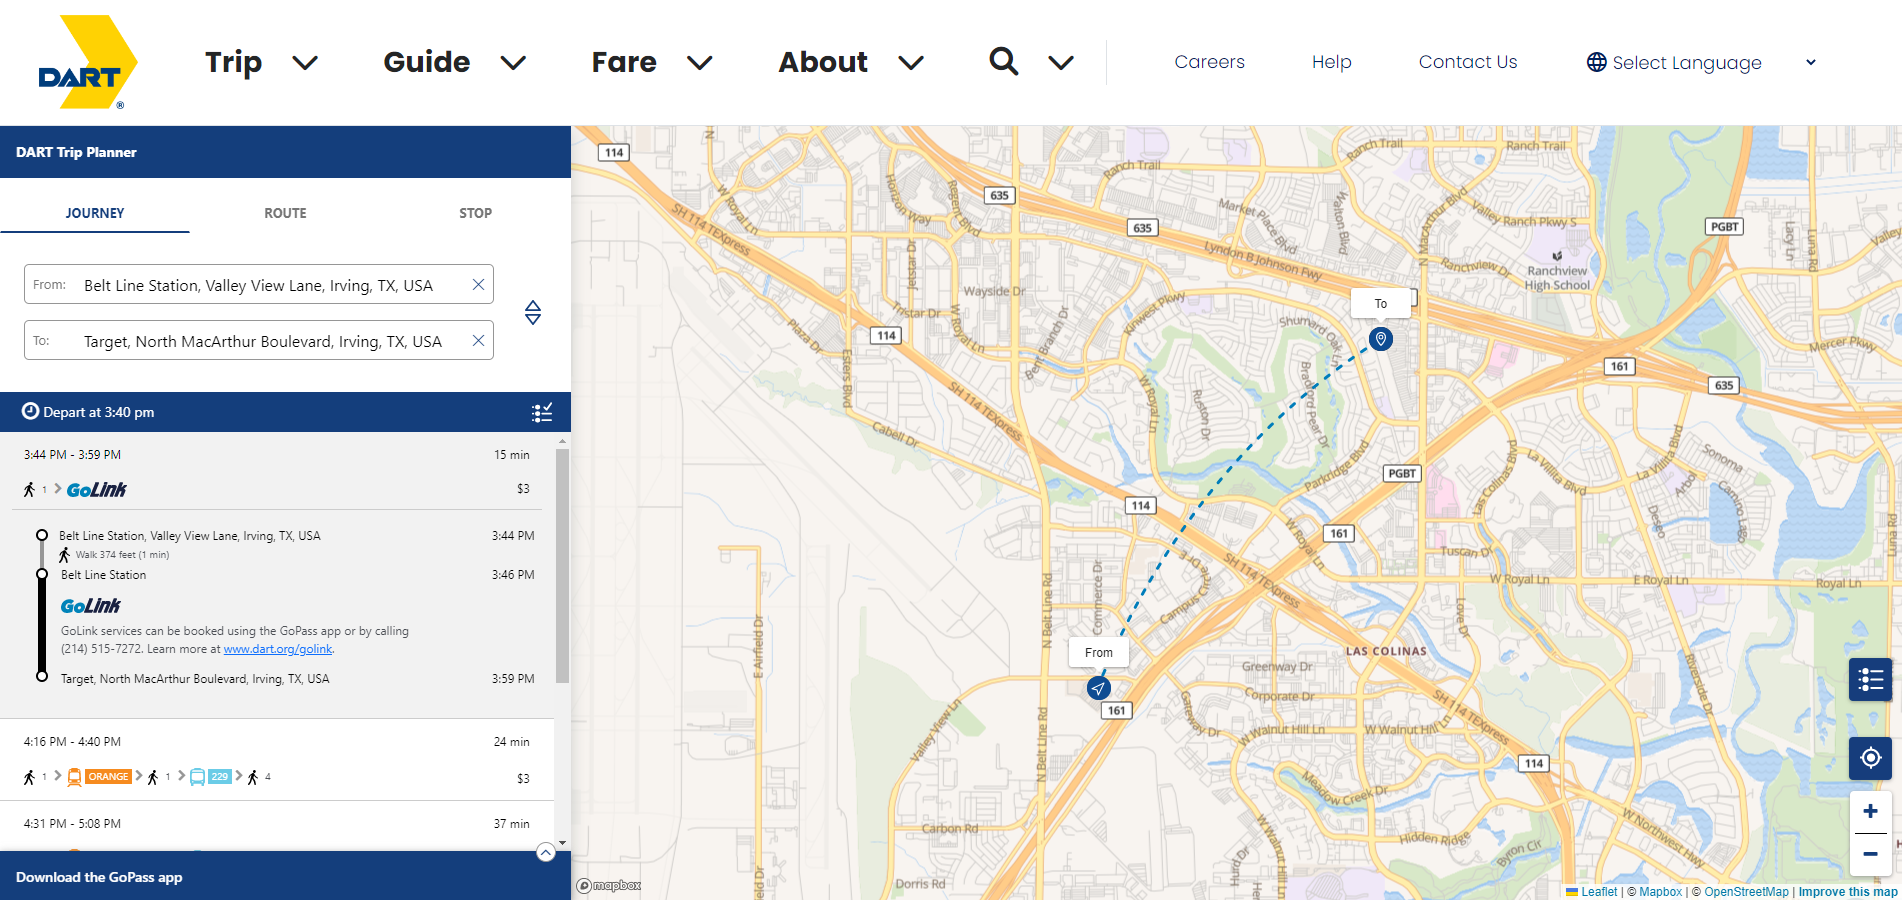Zoom in on the map
Viewport: 1902px width, 900px height.
[x=1869, y=812]
